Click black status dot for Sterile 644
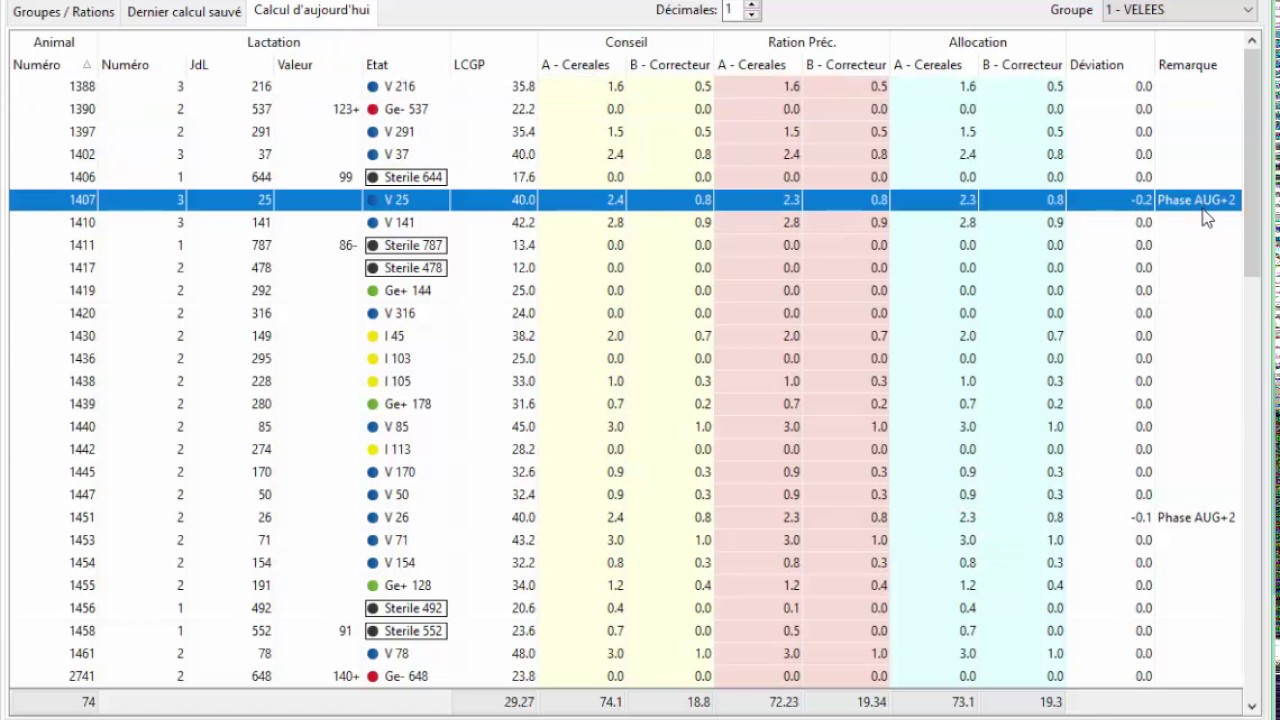 click(373, 177)
